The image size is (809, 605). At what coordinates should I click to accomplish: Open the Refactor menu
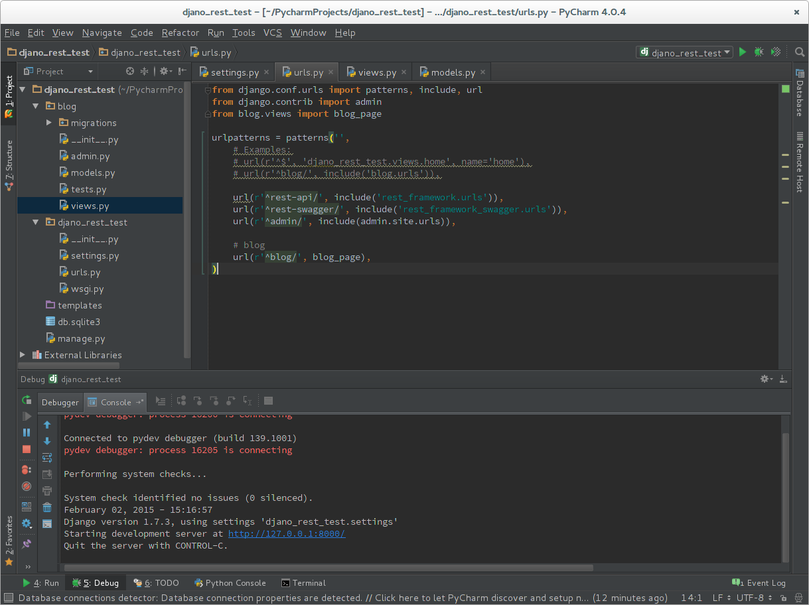pos(180,33)
